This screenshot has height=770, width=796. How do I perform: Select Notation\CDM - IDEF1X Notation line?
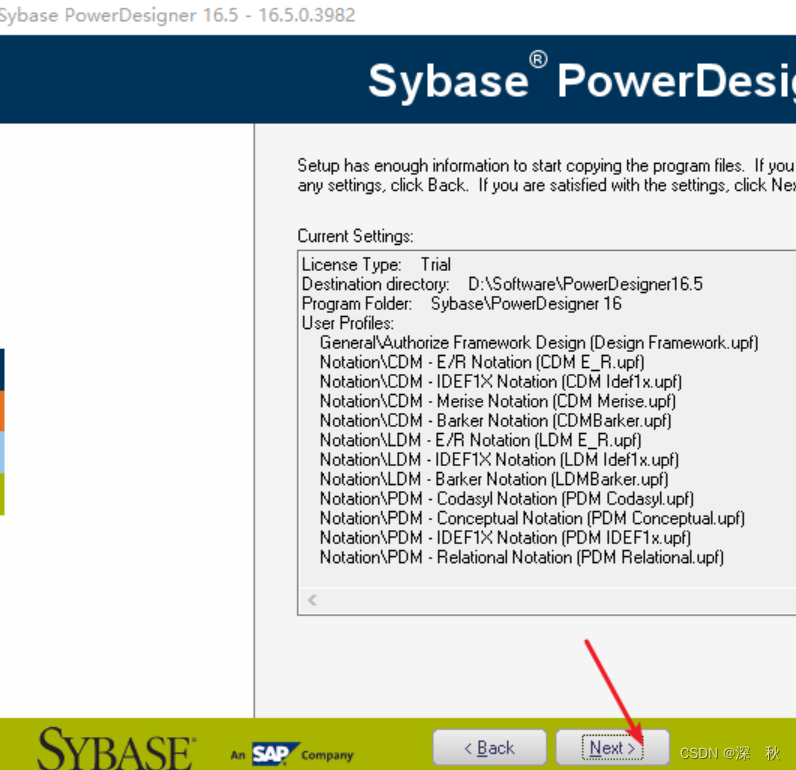[501, 382]
